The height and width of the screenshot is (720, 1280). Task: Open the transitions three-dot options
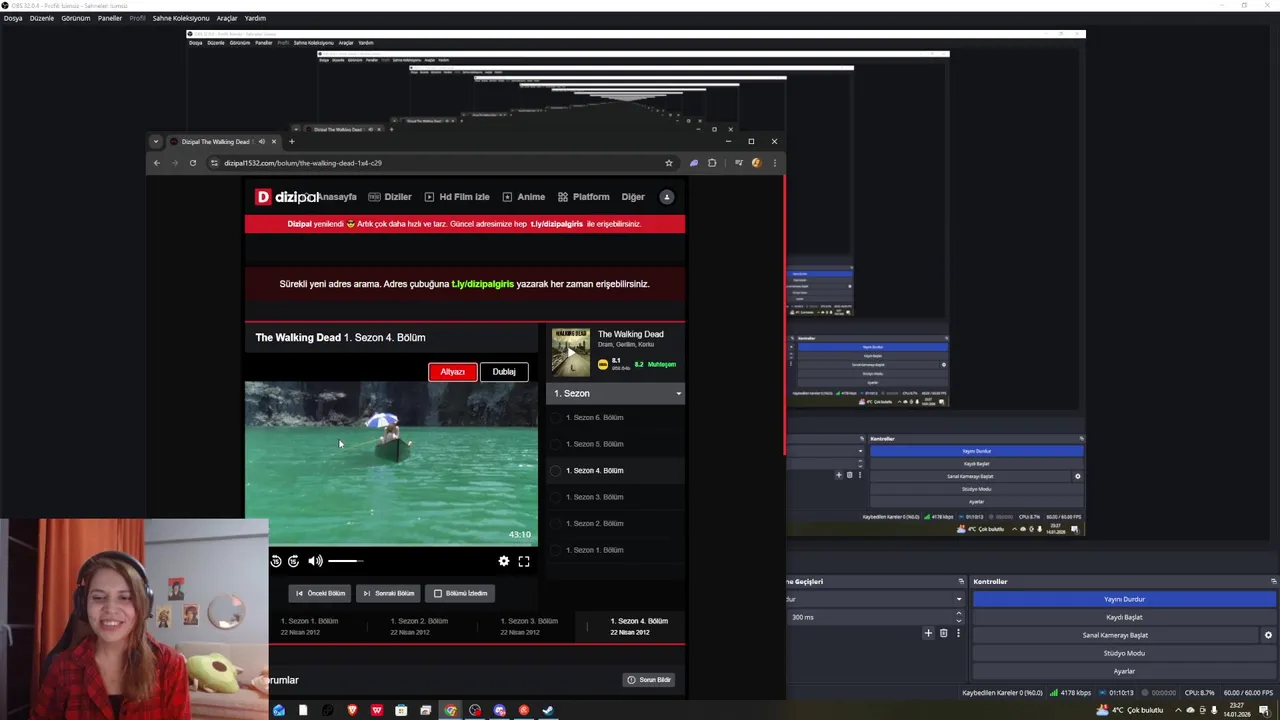(958, 633)
